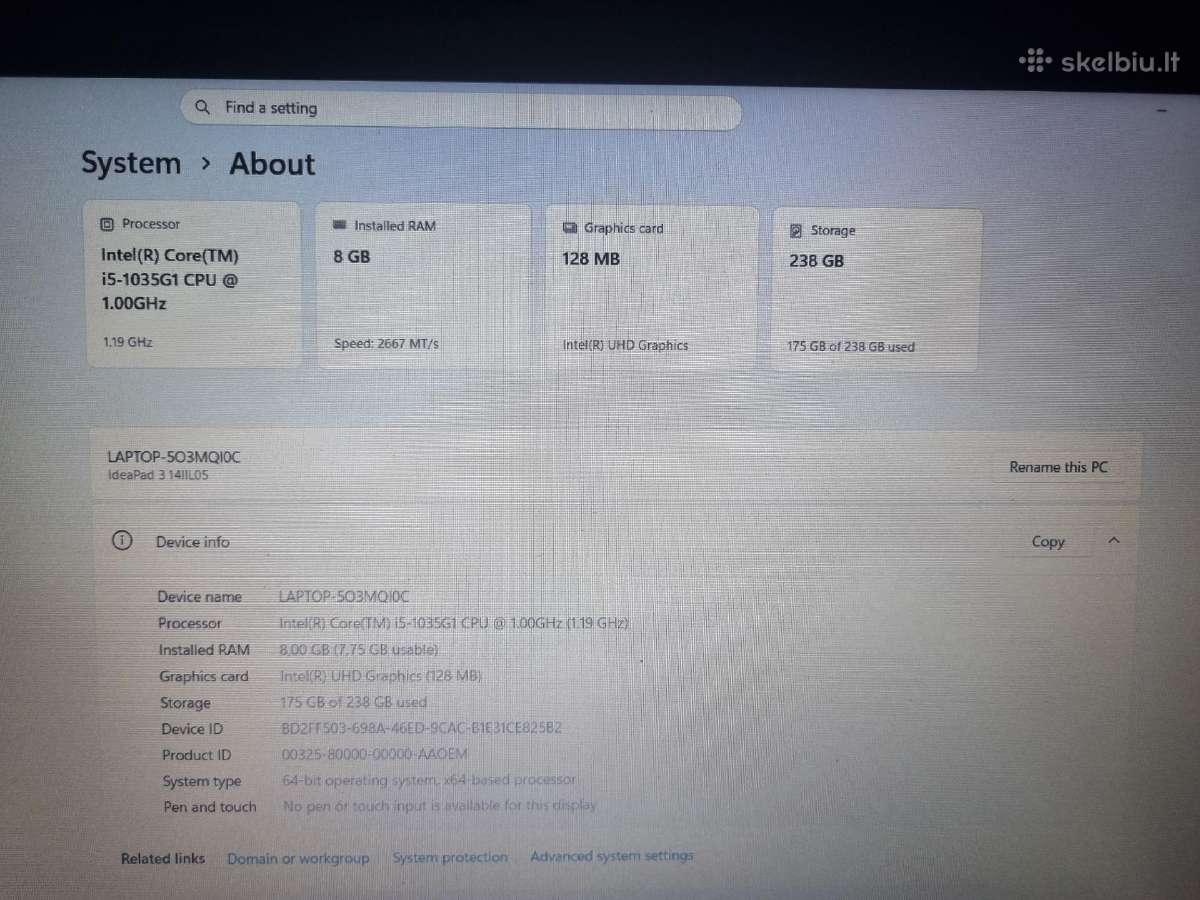Screen dimensions: 1200x900
Task: Click the Device info circle icon
Action: (x=121, y=541)
